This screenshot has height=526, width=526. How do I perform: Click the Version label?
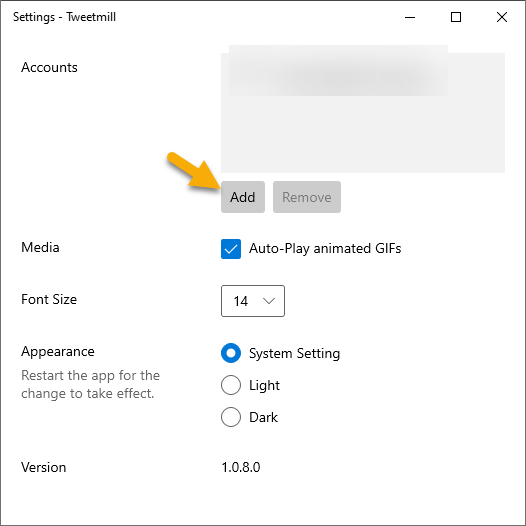point(44,467)
